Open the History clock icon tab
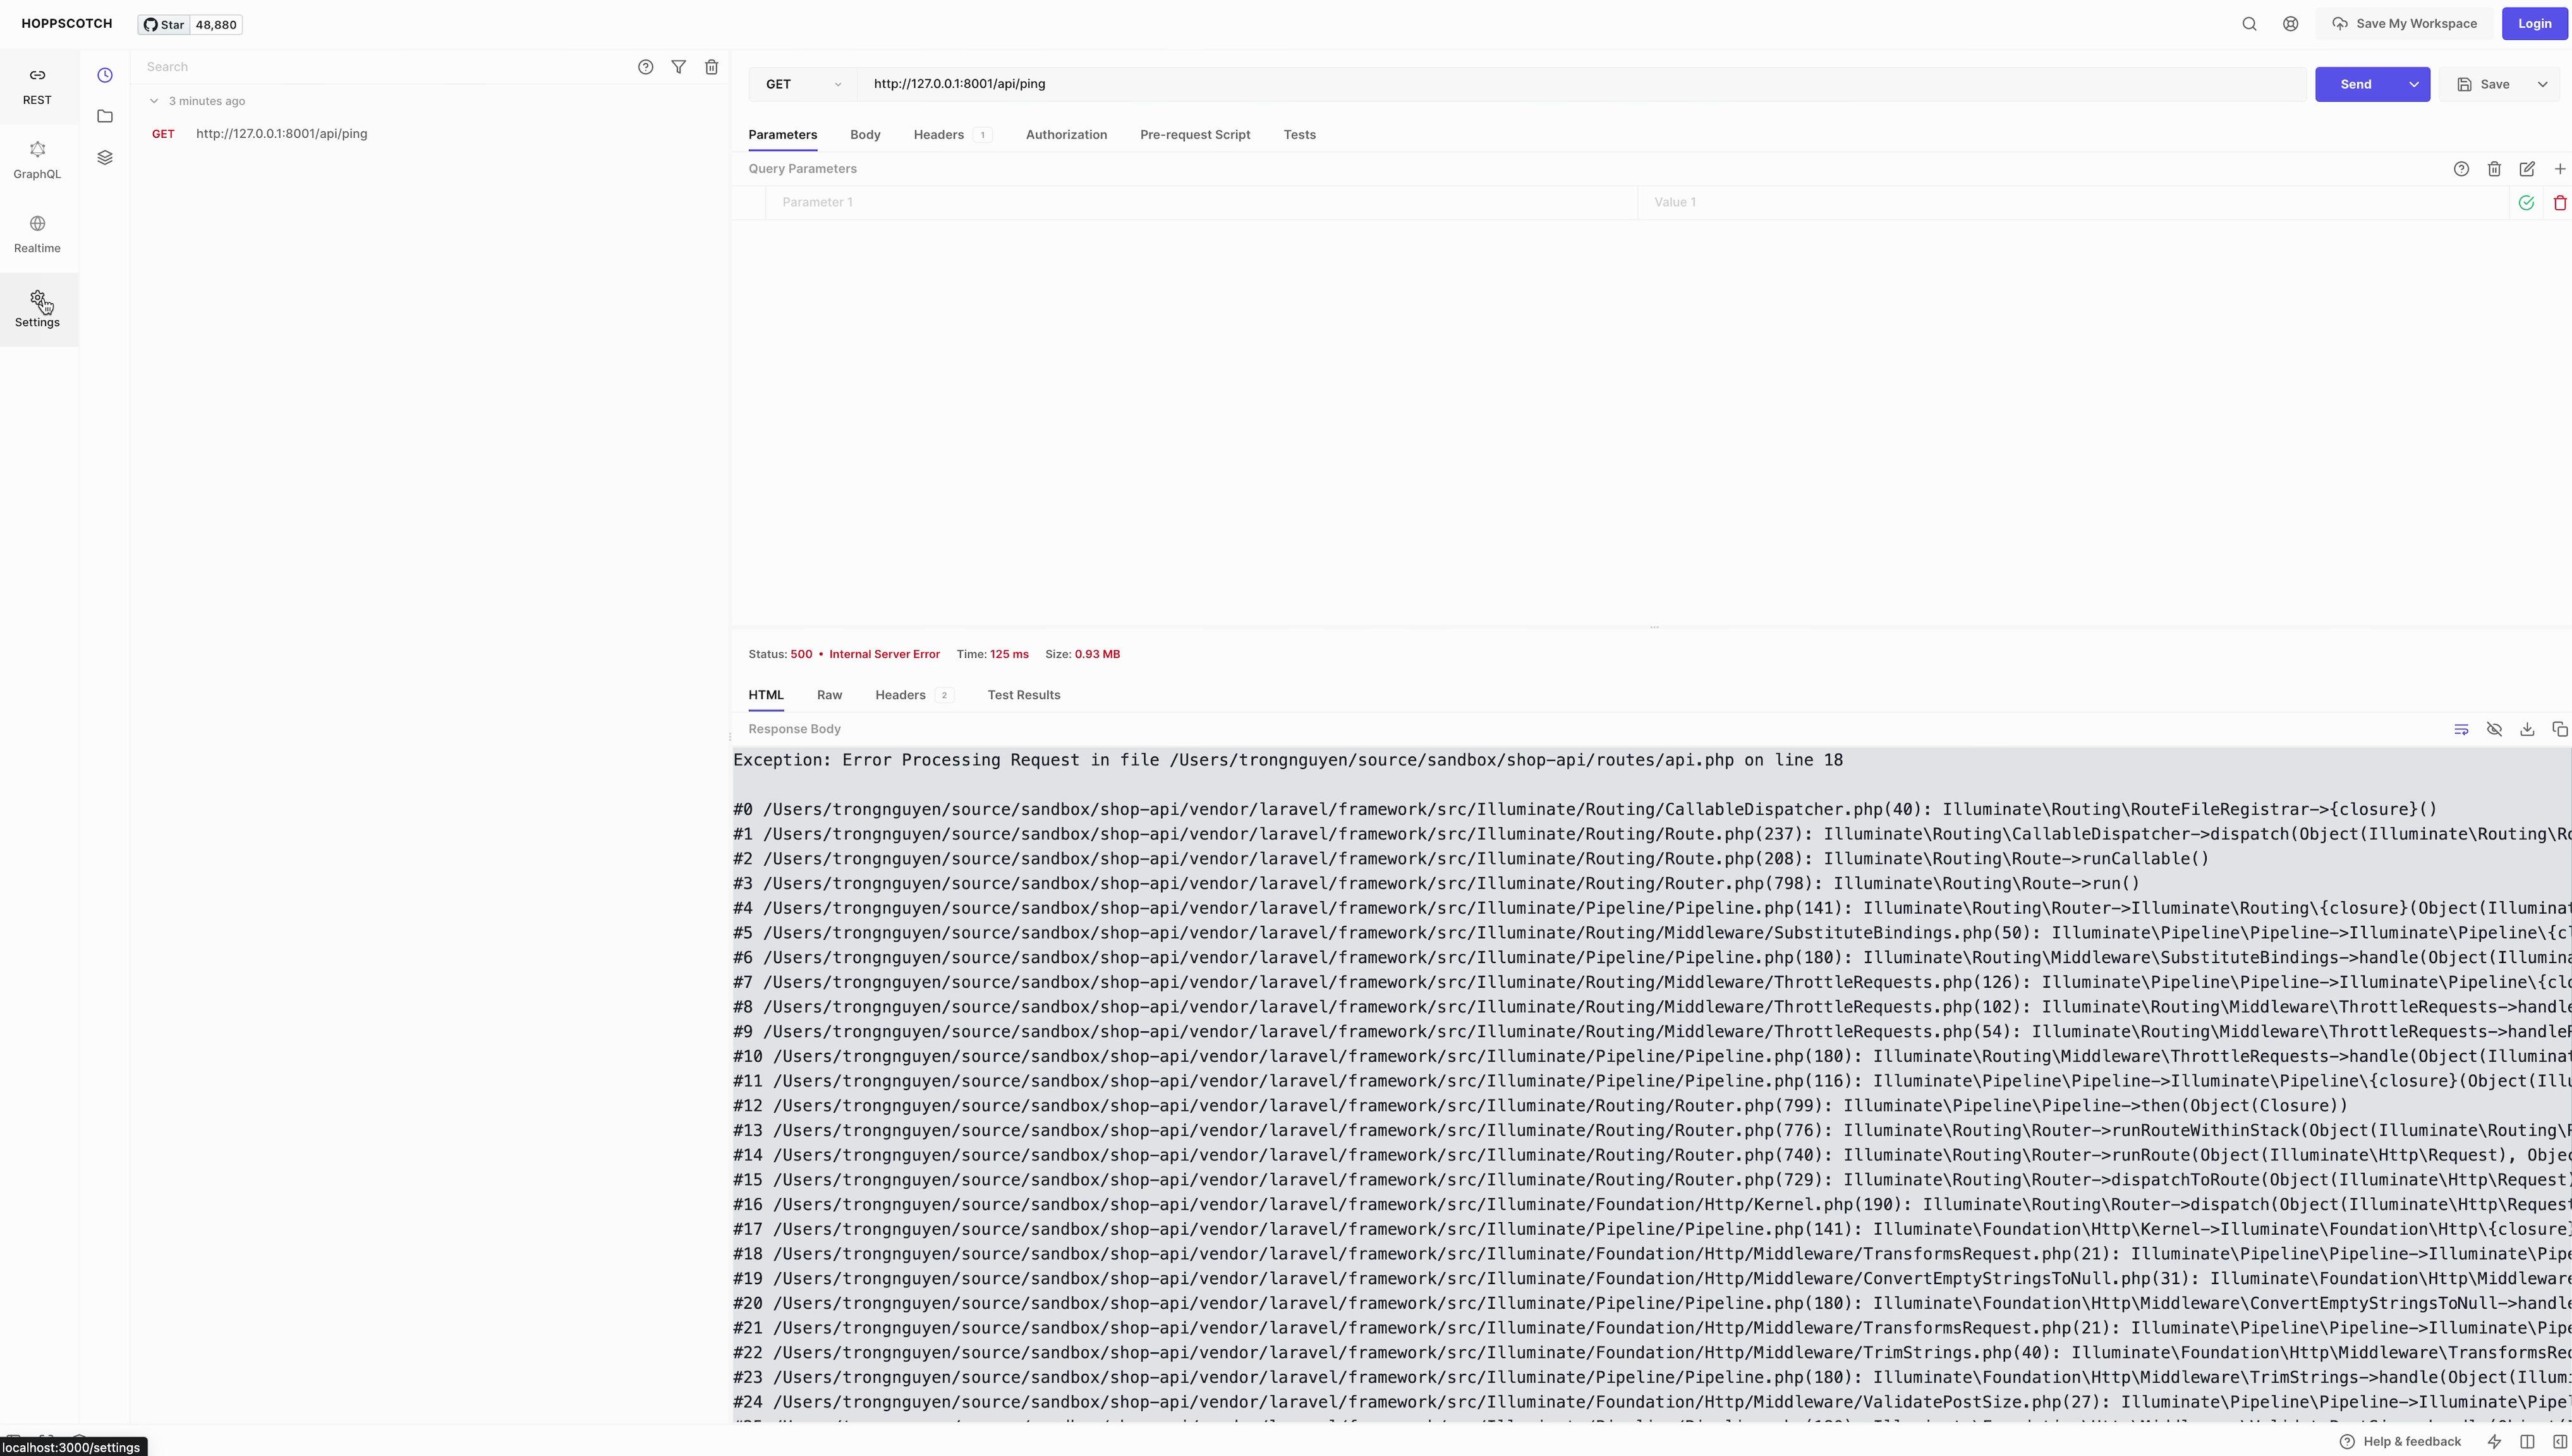Image resolution: width=2572 pixels, height=1456 pixels. tap(105, 75)
